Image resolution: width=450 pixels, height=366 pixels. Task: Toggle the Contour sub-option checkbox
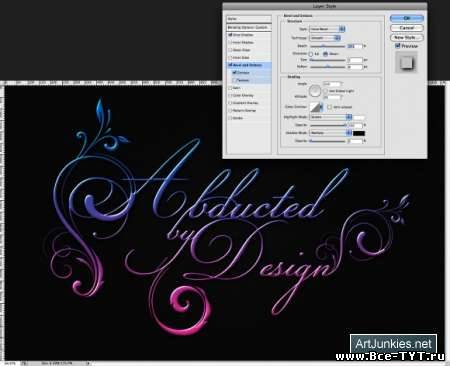tap(234, 72)
